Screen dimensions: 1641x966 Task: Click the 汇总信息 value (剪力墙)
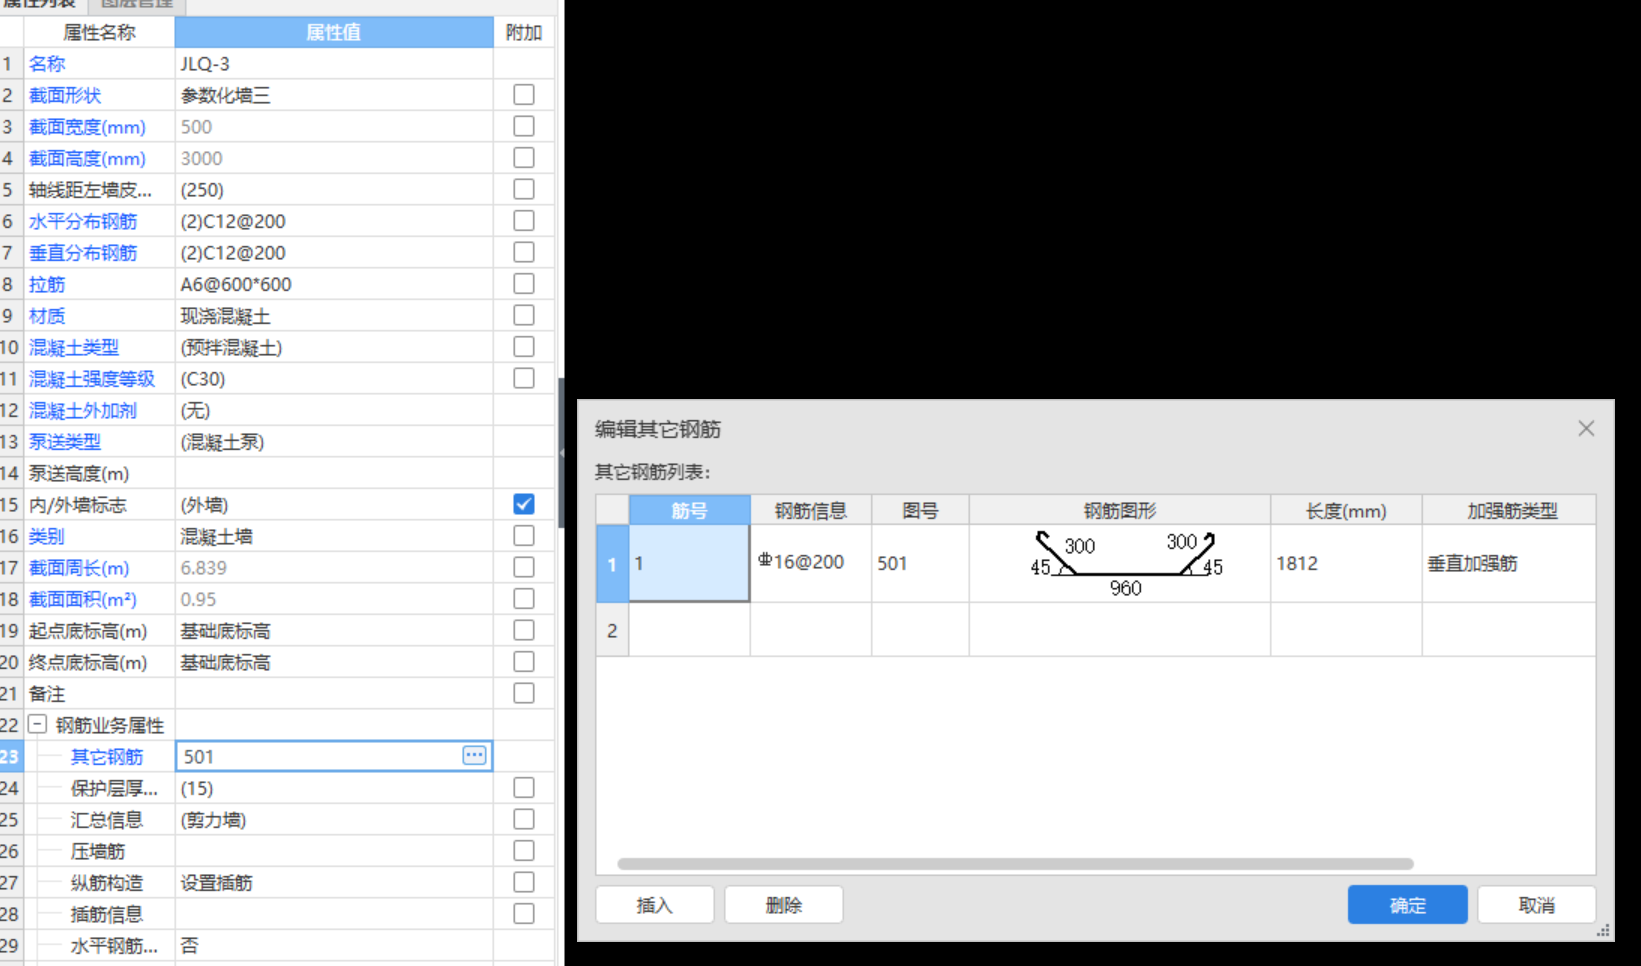[x=334, y=819]
